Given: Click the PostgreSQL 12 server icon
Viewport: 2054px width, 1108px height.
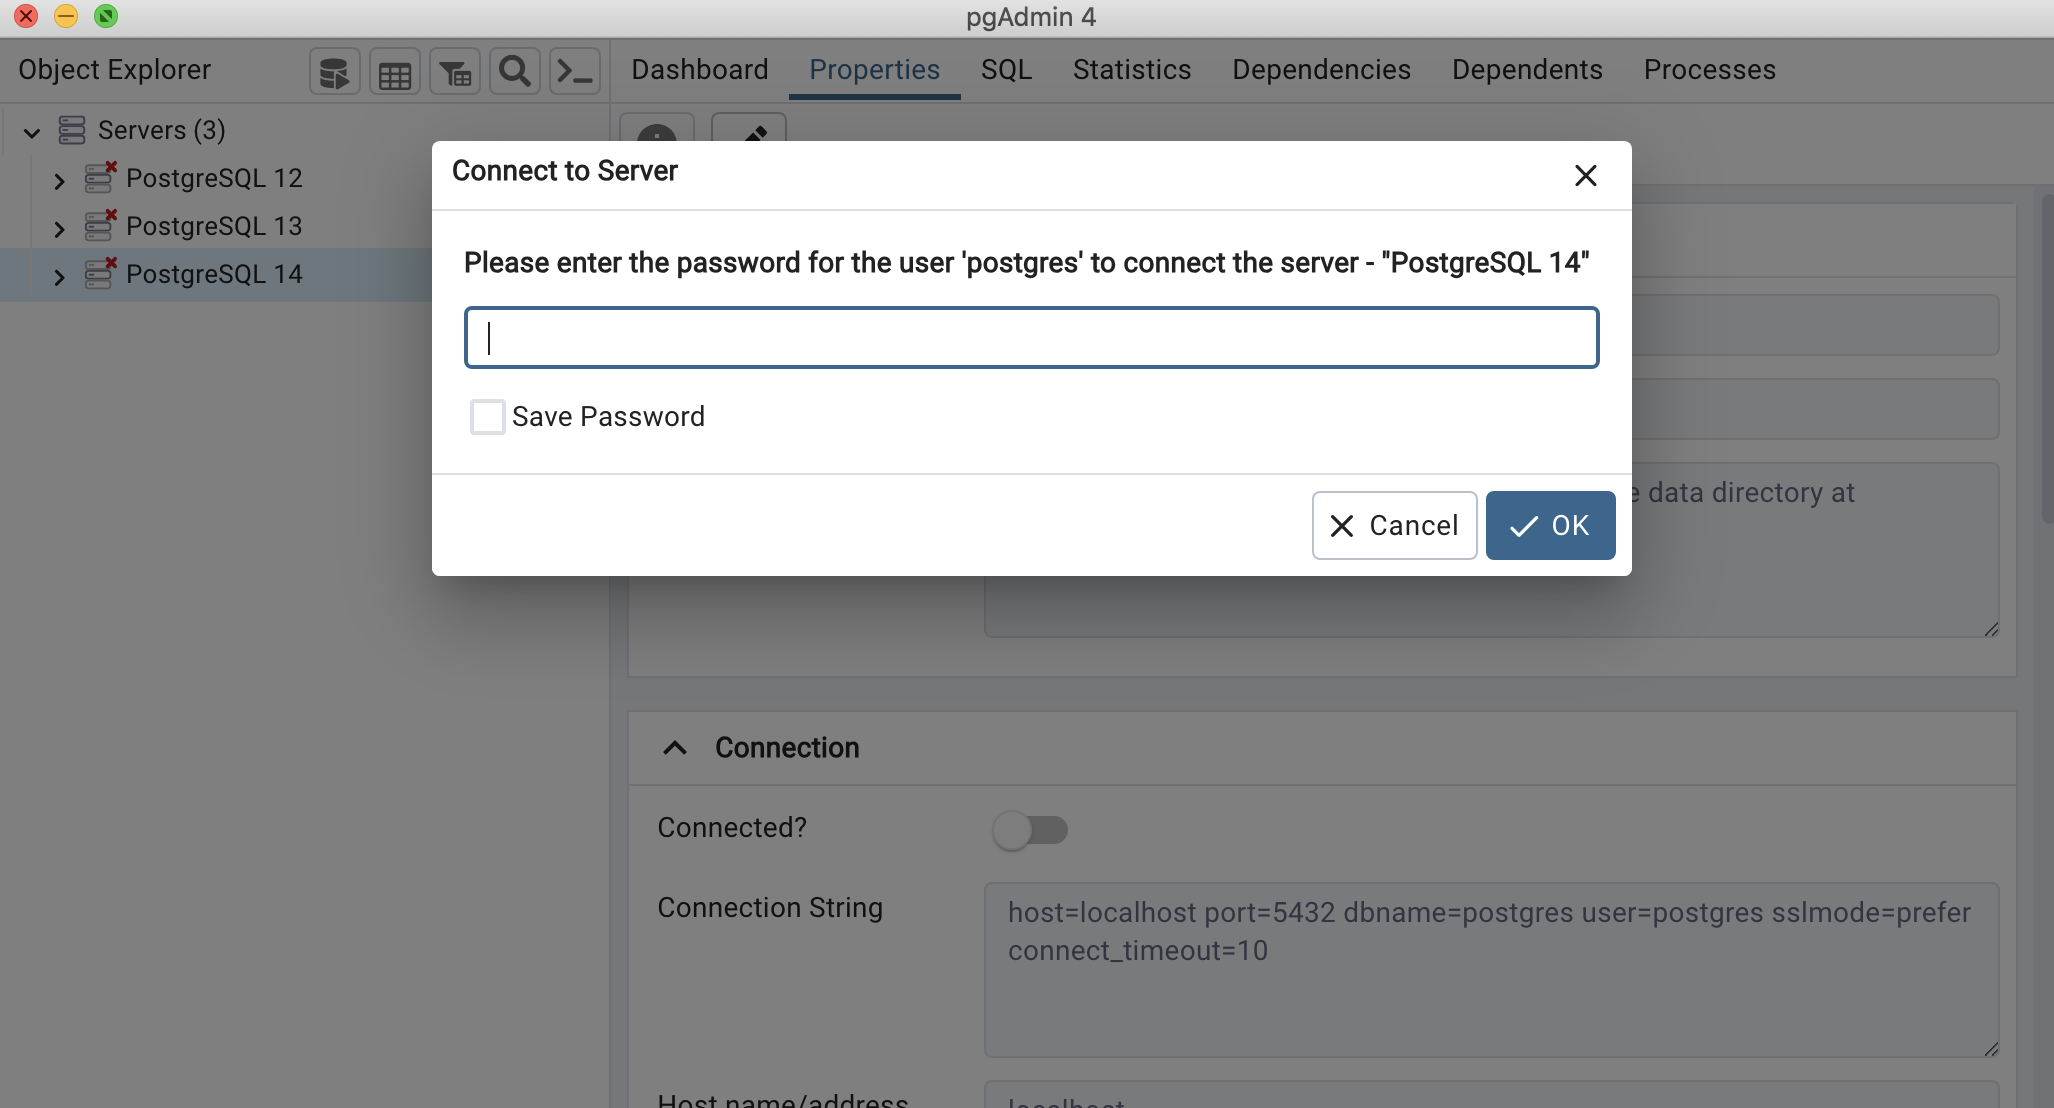Looking at the screenshot, I should [x=100, y=178].
